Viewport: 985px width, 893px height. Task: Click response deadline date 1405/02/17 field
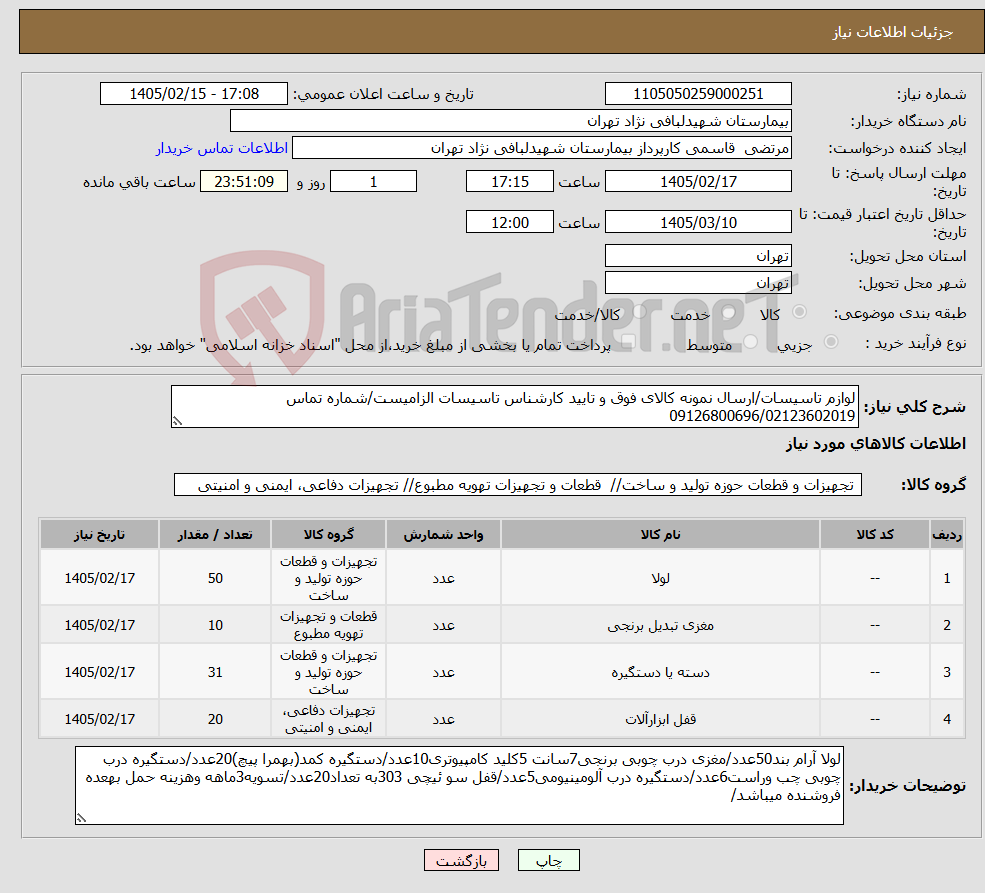pyautogui.click(x=698, y=181)
